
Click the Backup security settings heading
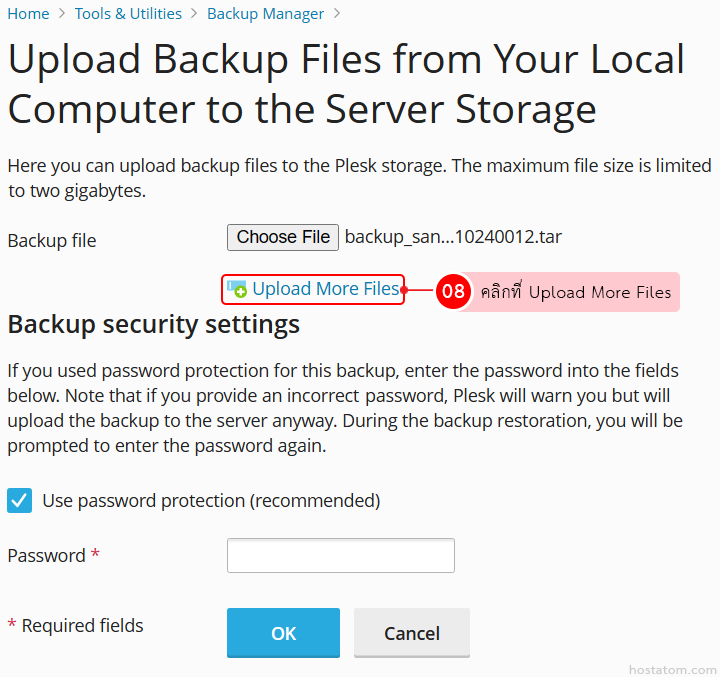(x=154, y=325)
